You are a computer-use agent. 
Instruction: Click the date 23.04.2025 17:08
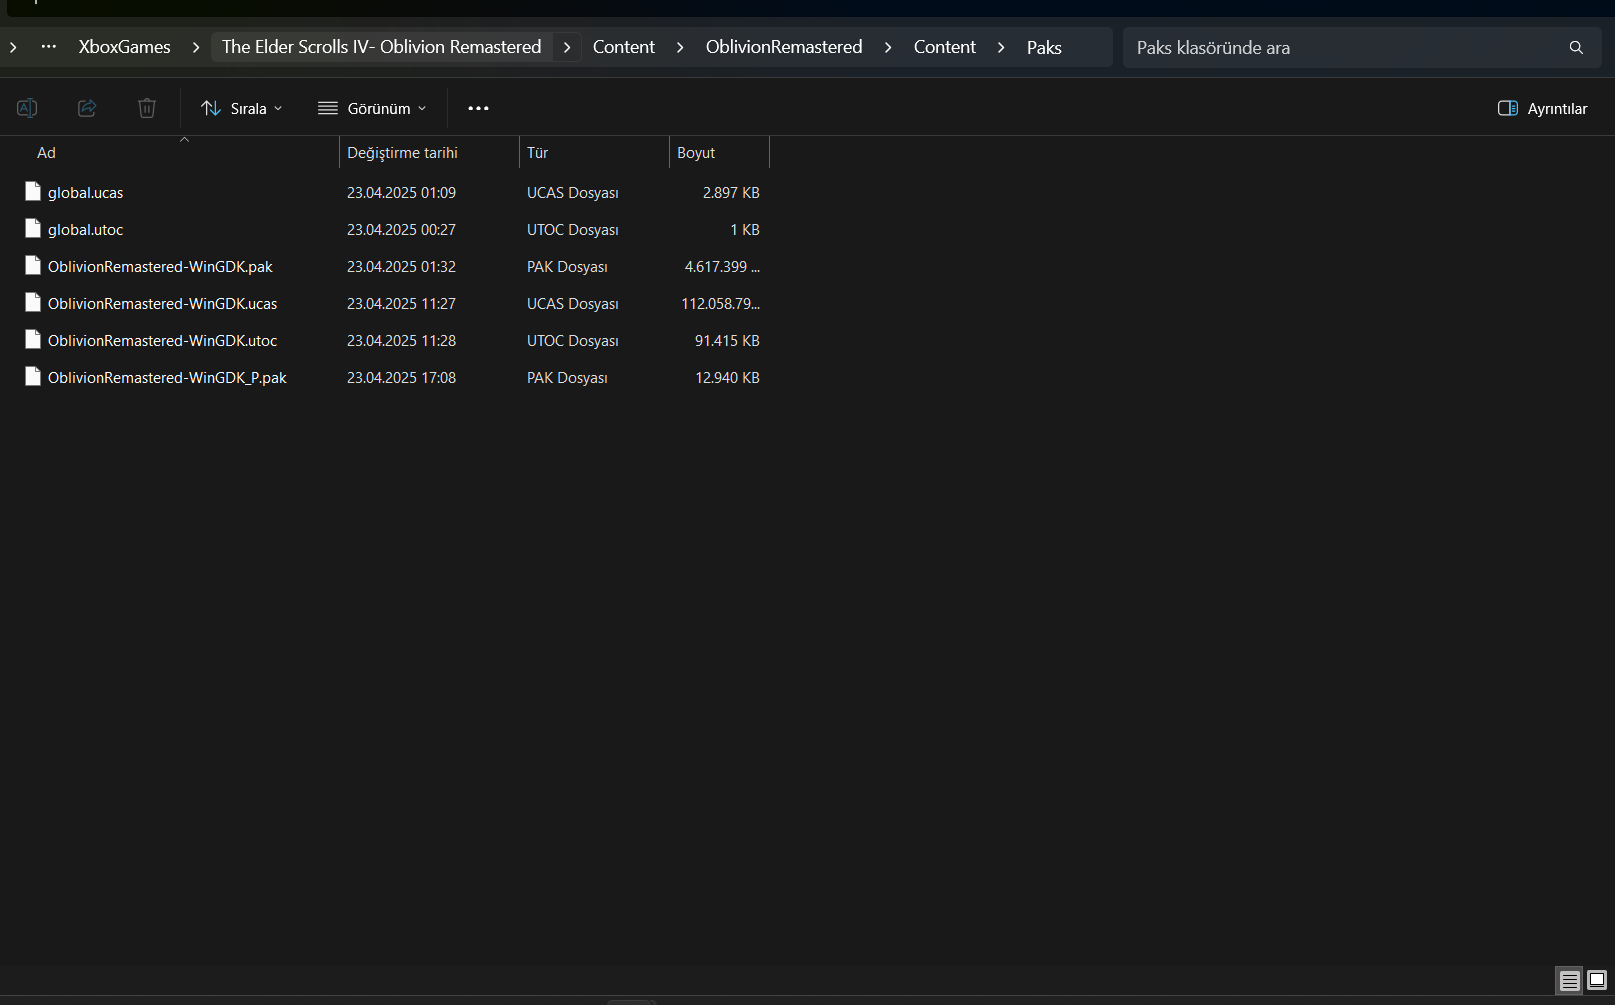pyautogui.click(x=401, y=378)
